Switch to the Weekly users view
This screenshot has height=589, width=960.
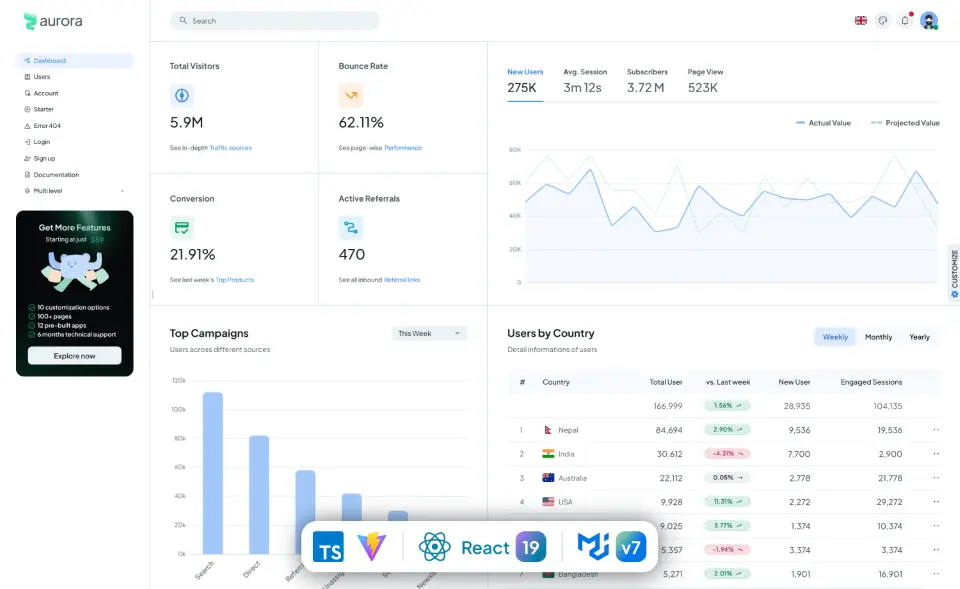point(835,337)
